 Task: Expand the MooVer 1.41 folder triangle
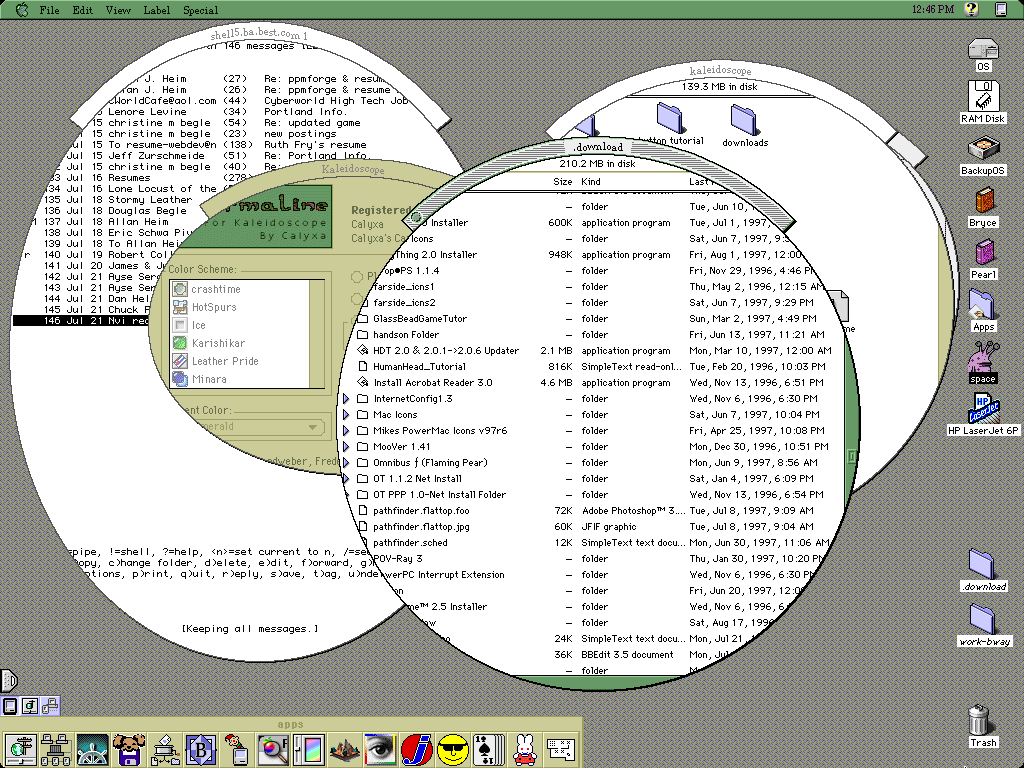(346, 447)
